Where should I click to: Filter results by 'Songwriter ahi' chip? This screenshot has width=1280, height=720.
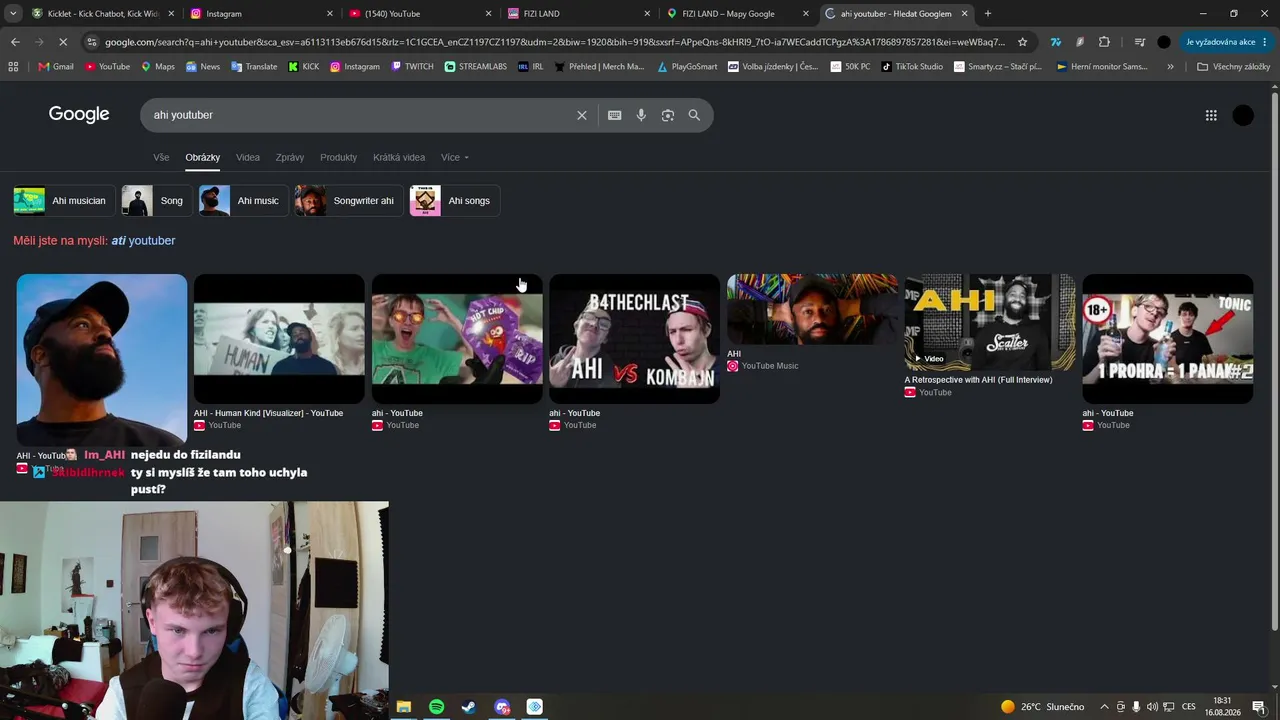pyautogui.click(x=348, y=201)
